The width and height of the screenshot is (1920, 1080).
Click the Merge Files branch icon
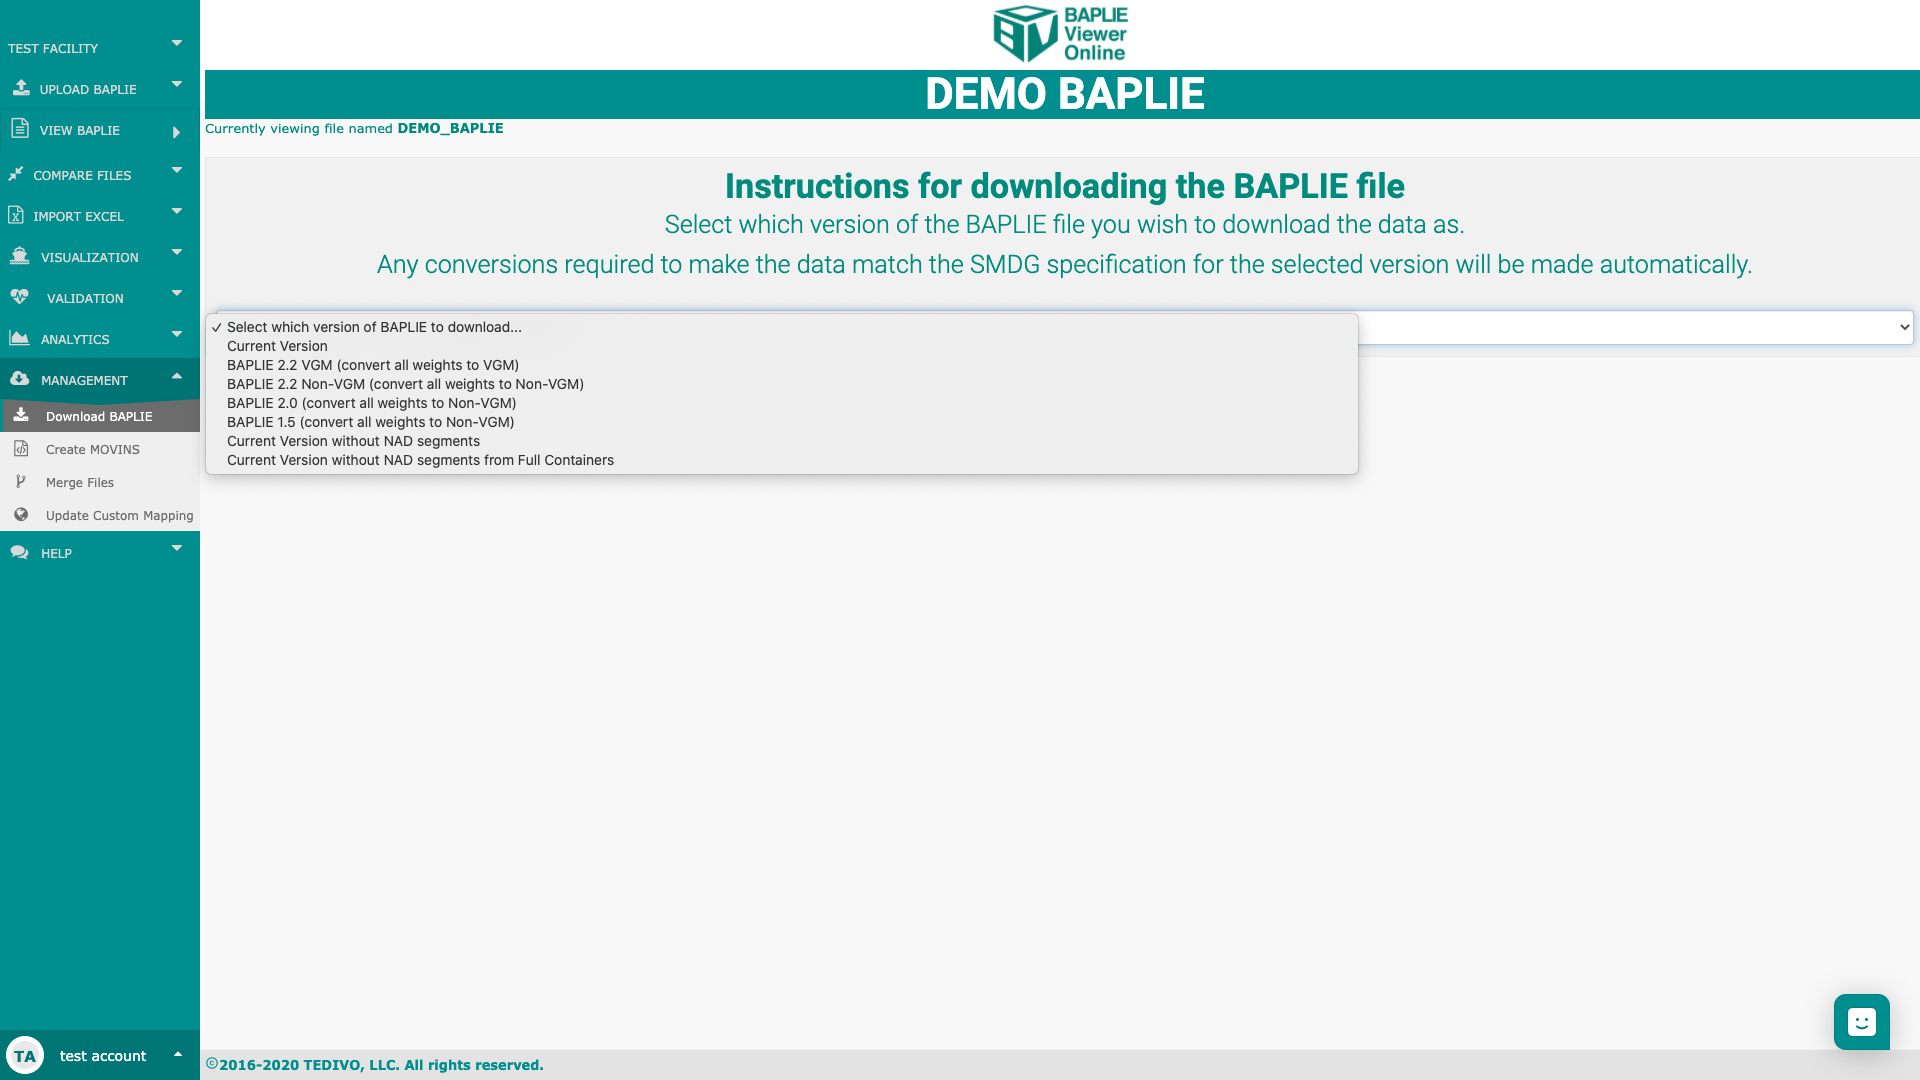(x=21, y=482)
